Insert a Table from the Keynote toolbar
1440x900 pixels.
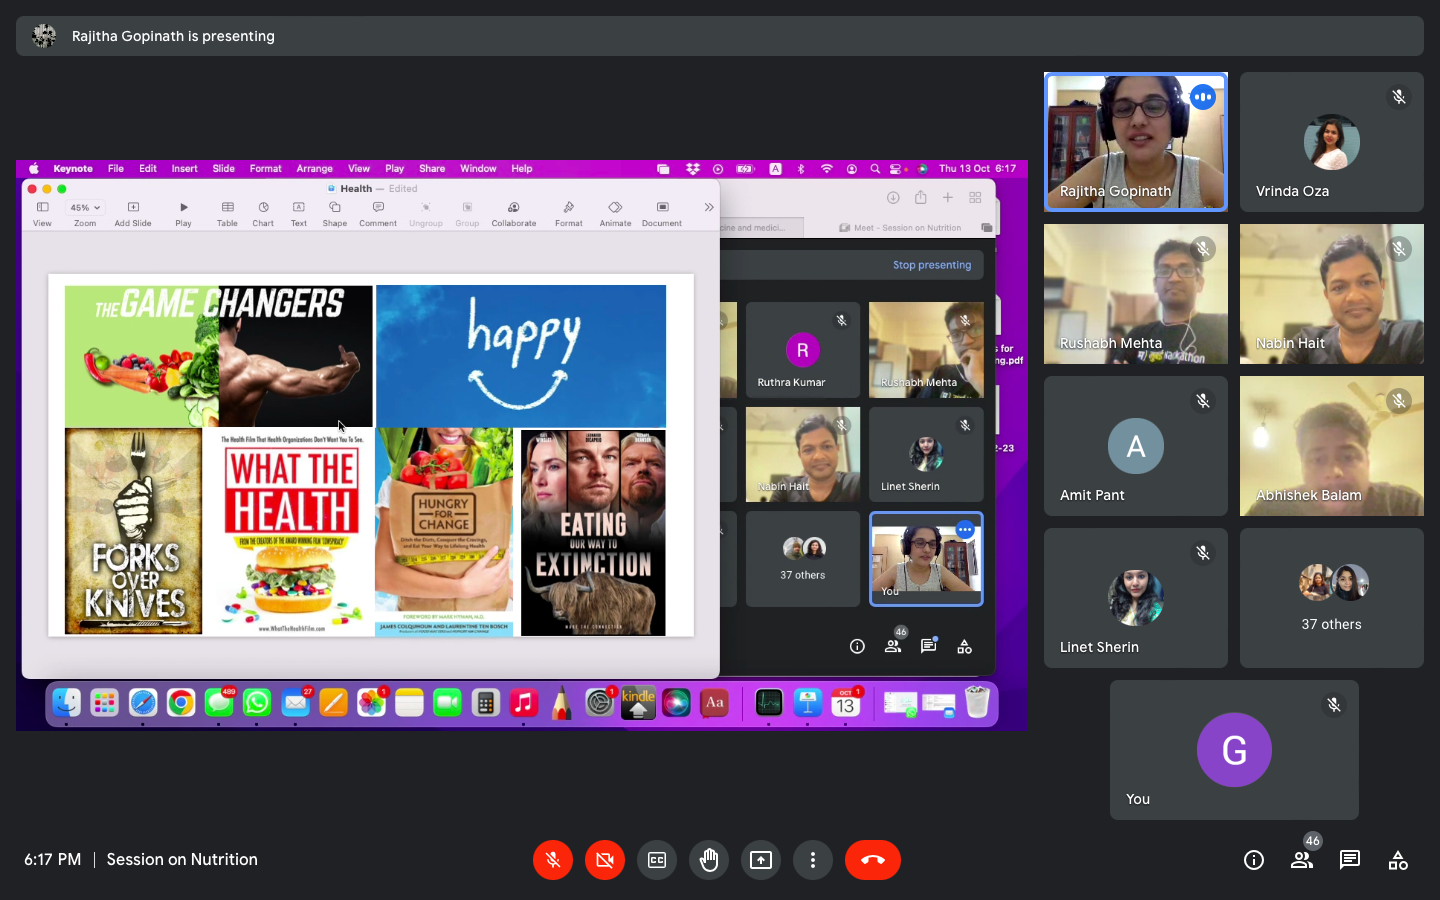(227, 213)
